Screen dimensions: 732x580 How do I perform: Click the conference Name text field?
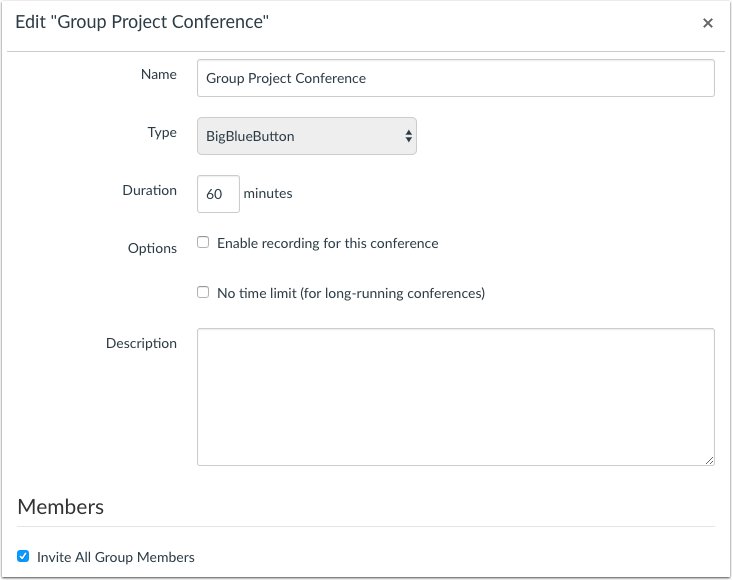click(456, 78)
